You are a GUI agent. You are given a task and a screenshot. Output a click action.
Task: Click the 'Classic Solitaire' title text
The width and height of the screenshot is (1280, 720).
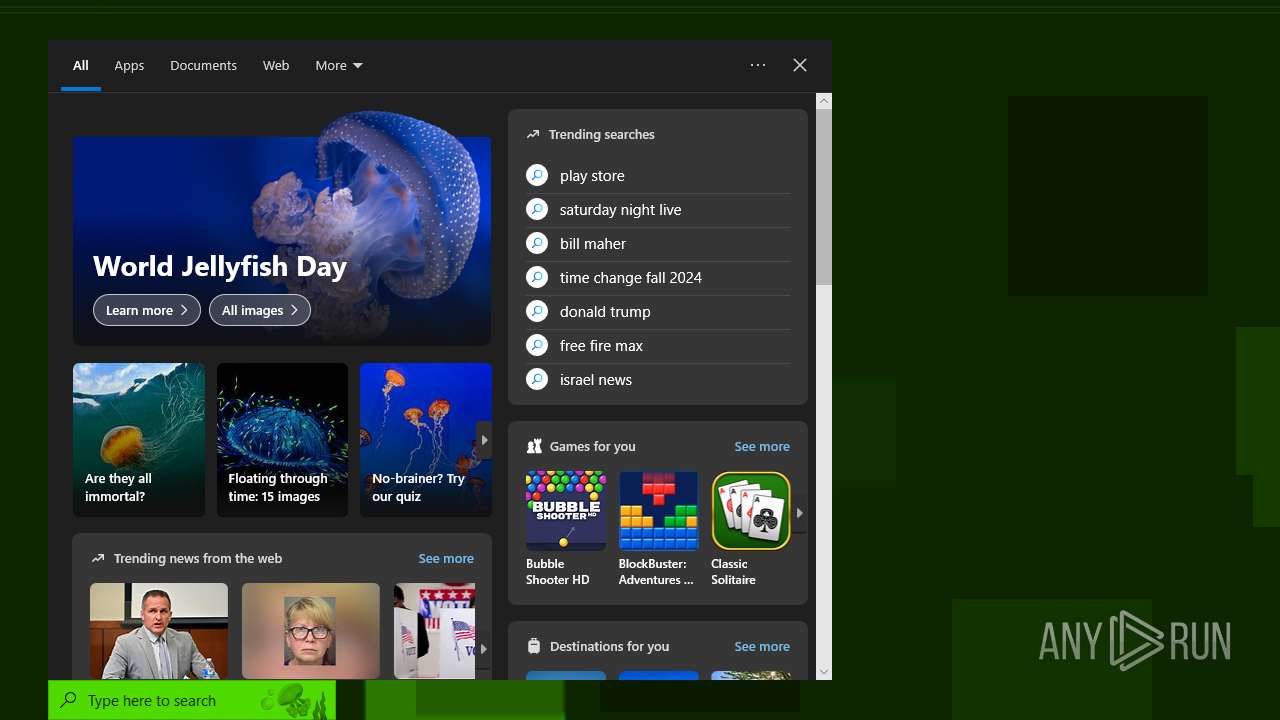(x=734, y=572)
